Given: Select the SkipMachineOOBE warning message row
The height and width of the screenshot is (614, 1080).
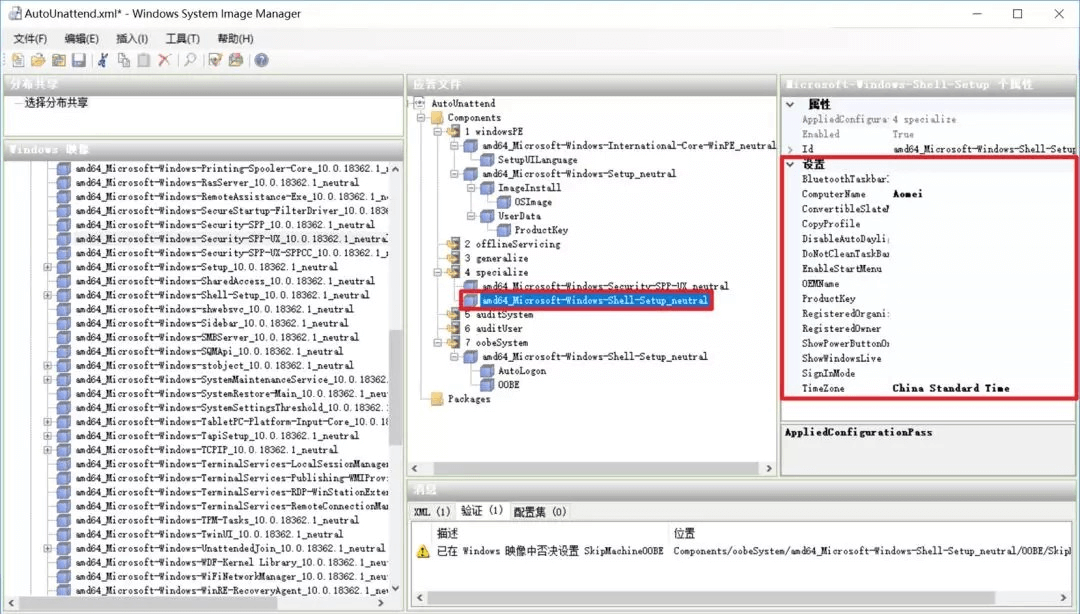Looking at the screenshot, I should [x=550, y=551].
